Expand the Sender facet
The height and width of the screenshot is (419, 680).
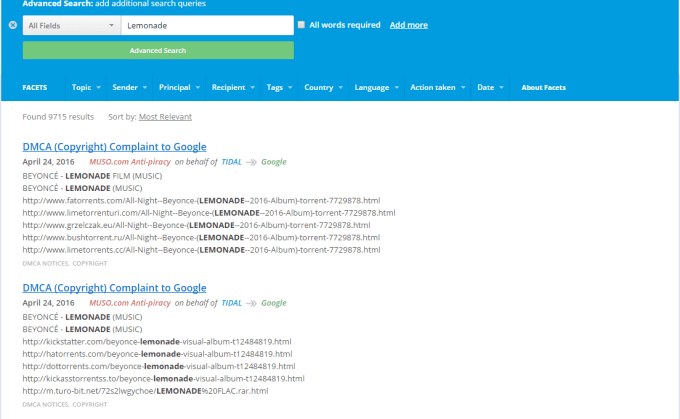129,87
